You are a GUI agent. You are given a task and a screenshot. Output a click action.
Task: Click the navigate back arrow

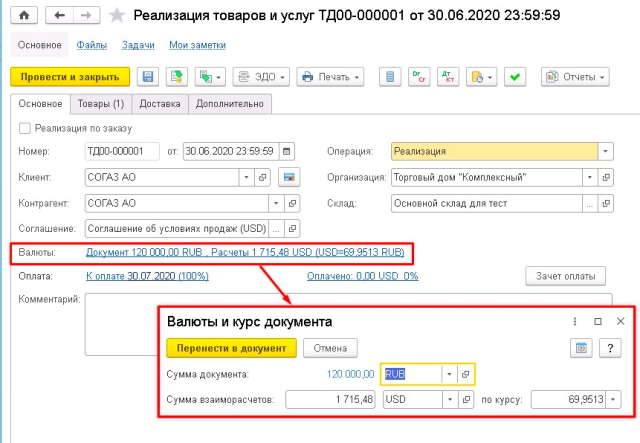click(60, 15)
